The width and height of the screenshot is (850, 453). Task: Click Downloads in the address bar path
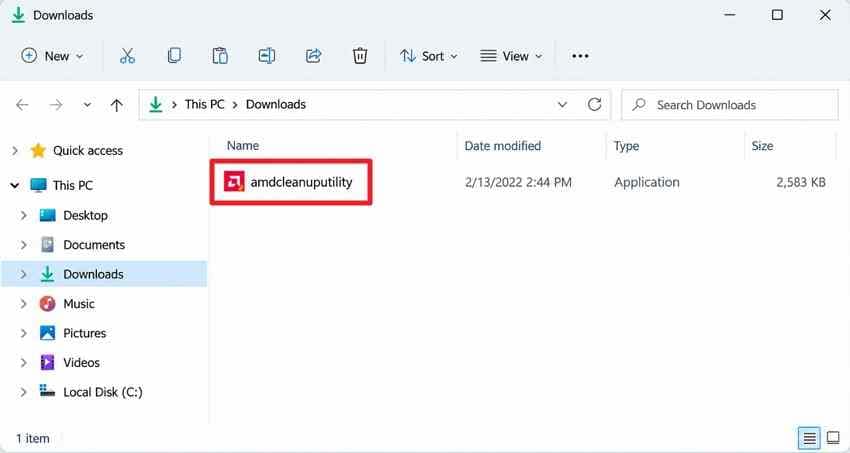[276, 104]
